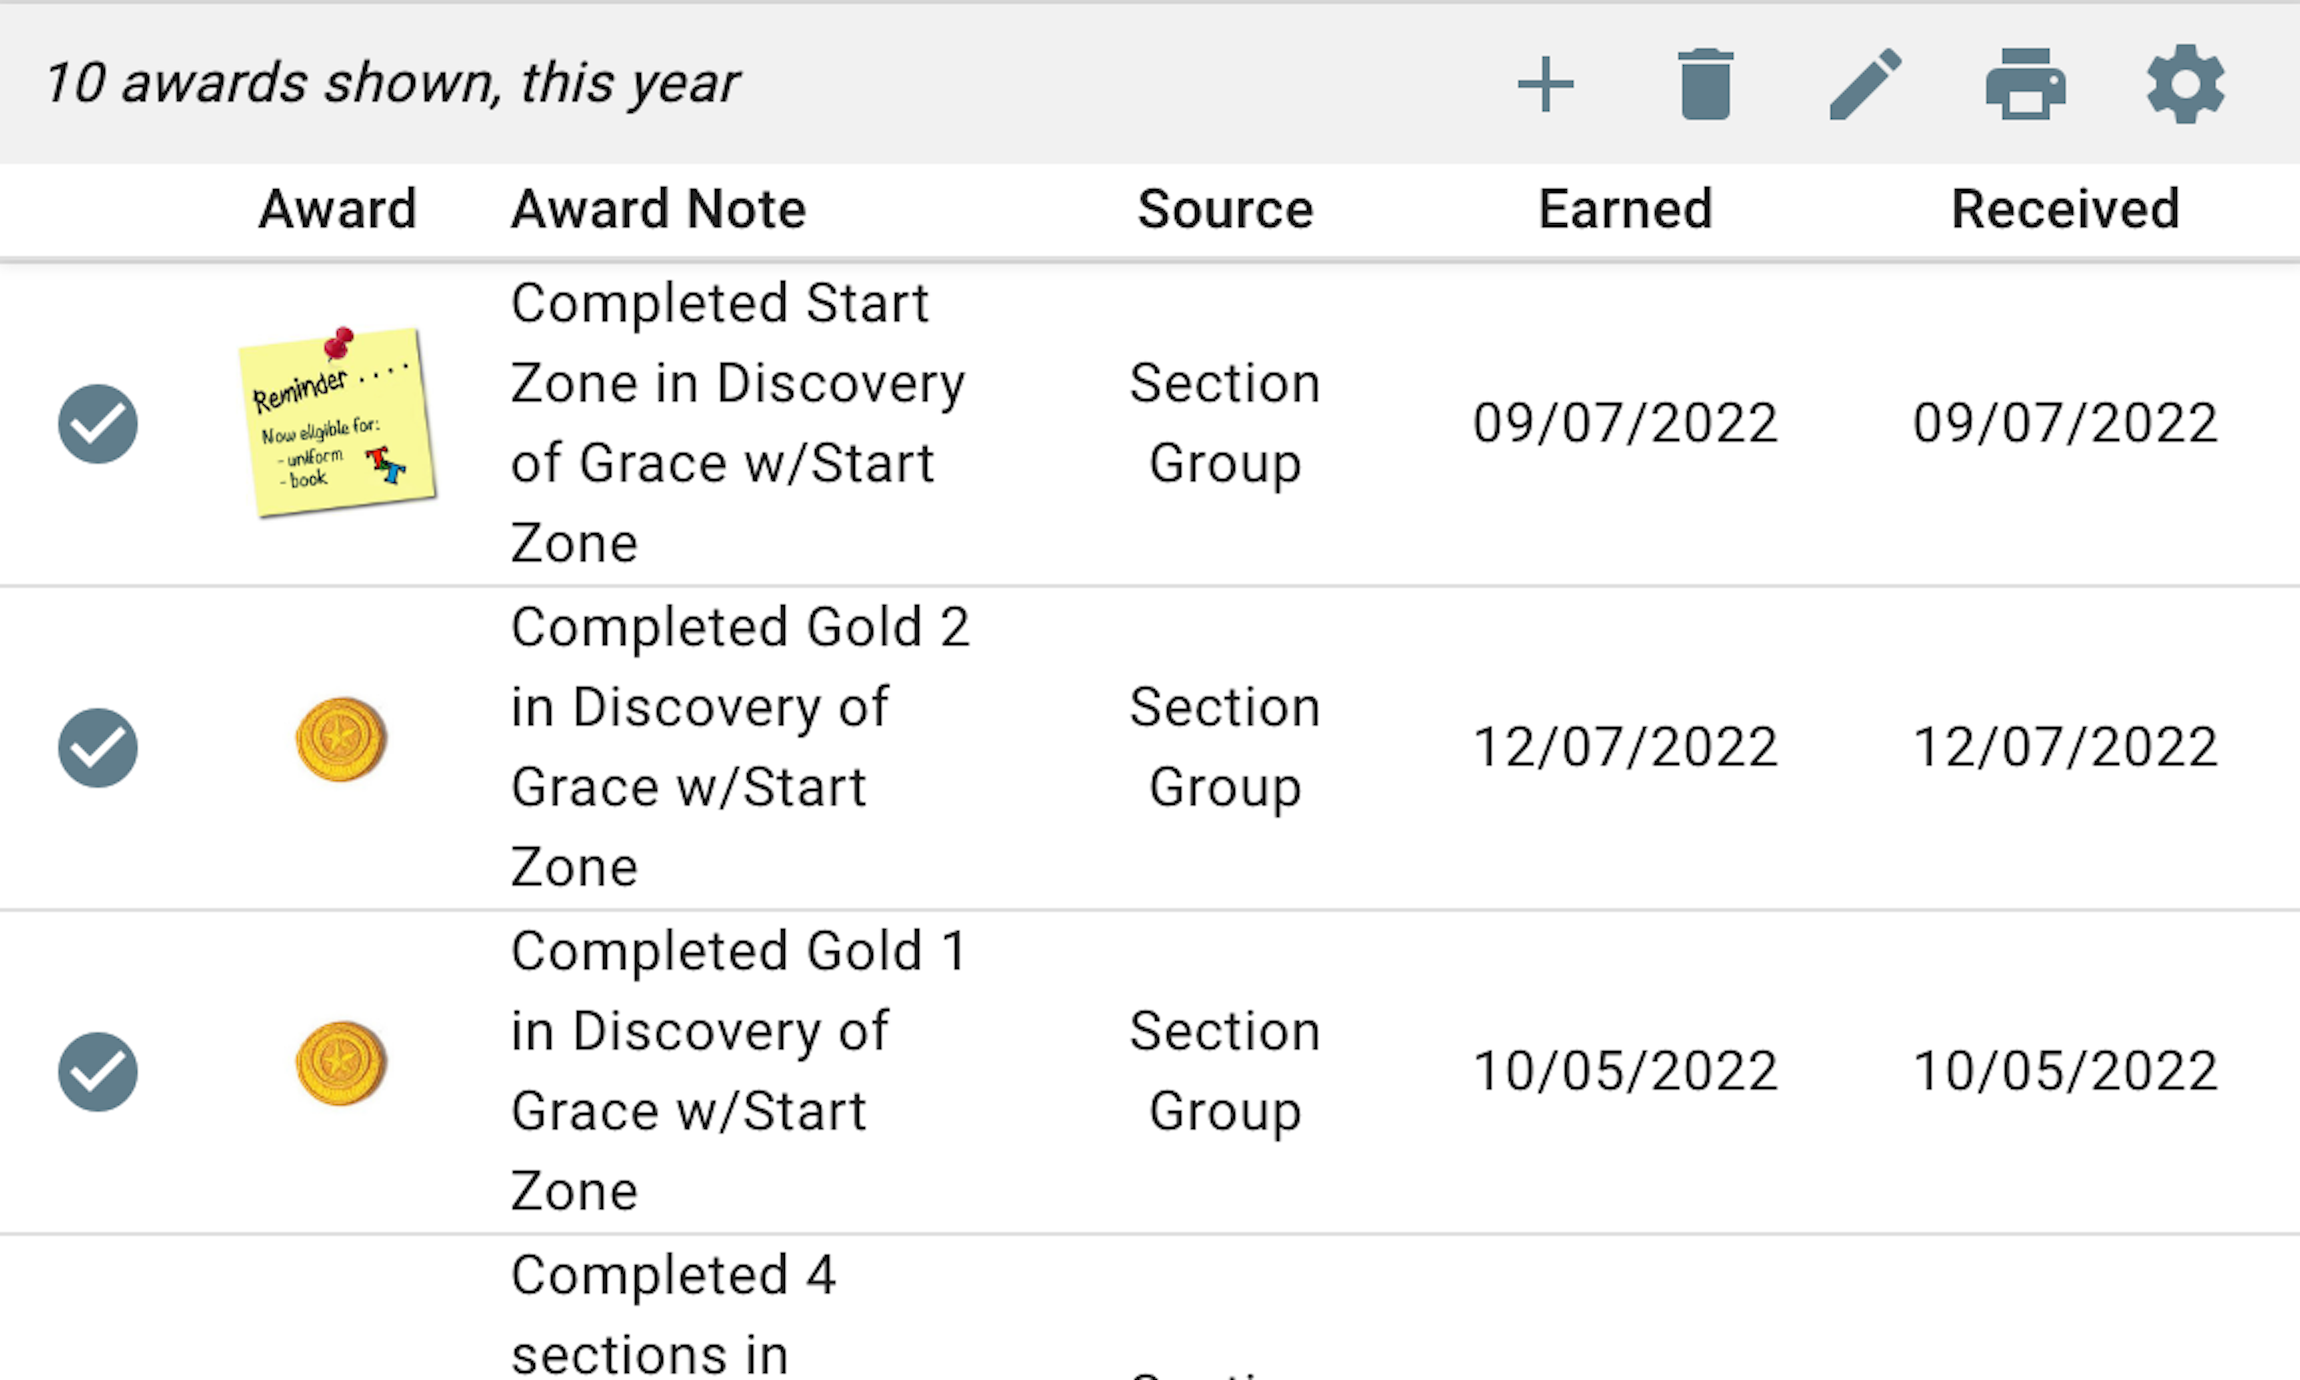Toggle the checkmark for Gold 2 award
This screenshot has height=1380, width=2300.
(x=98, y=747)
